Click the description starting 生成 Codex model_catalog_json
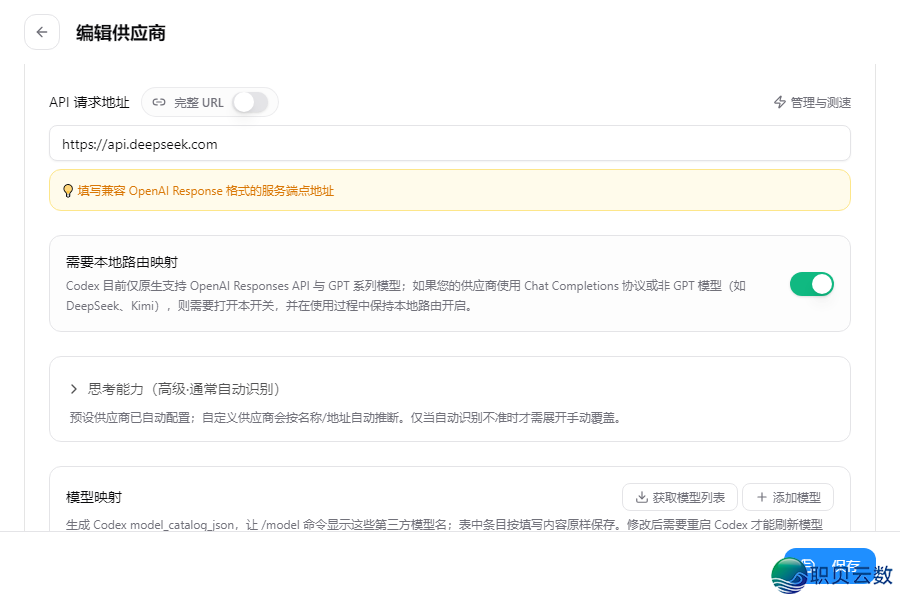Viewport: 900px width, 600px height. [x=444, y=524]
